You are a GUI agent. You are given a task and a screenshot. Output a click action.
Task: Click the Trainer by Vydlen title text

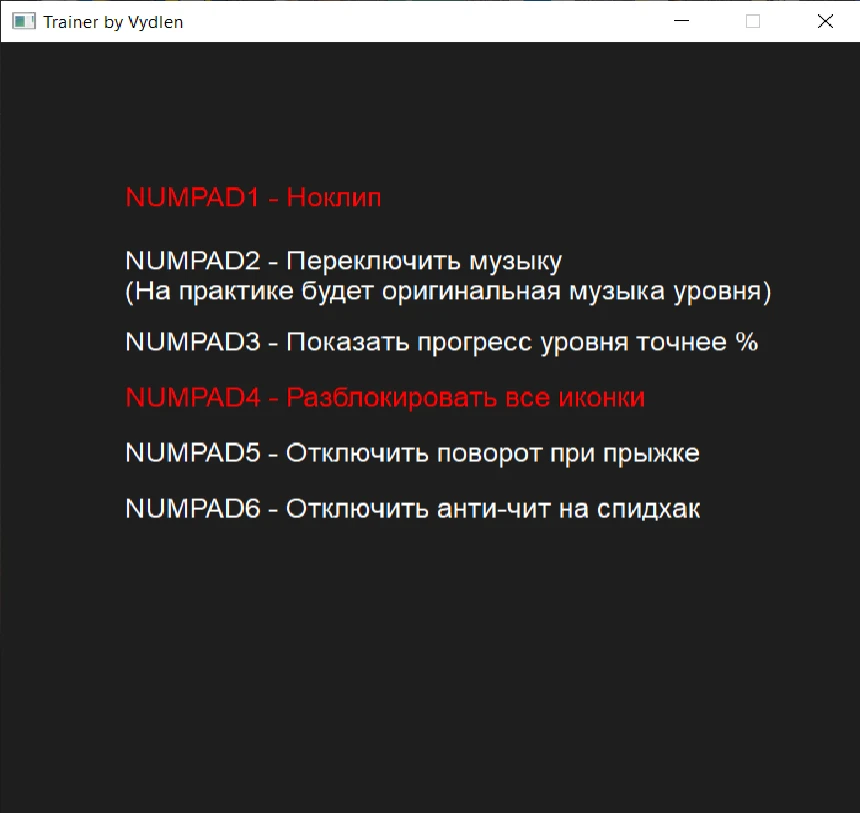(110, 21)
